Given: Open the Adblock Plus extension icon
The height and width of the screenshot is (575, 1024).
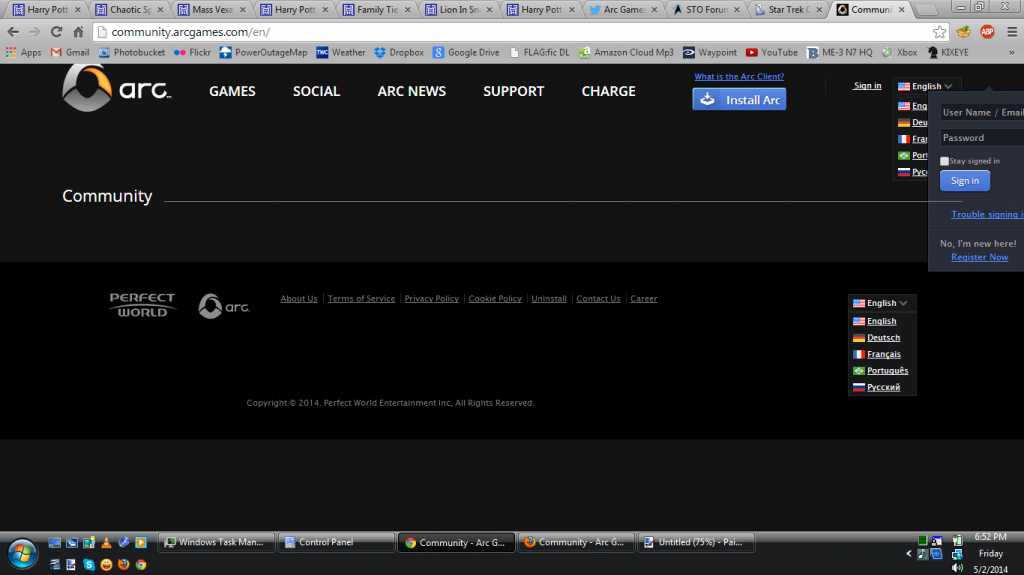Looking at the screenshot, I should click(x=987, y=32).
